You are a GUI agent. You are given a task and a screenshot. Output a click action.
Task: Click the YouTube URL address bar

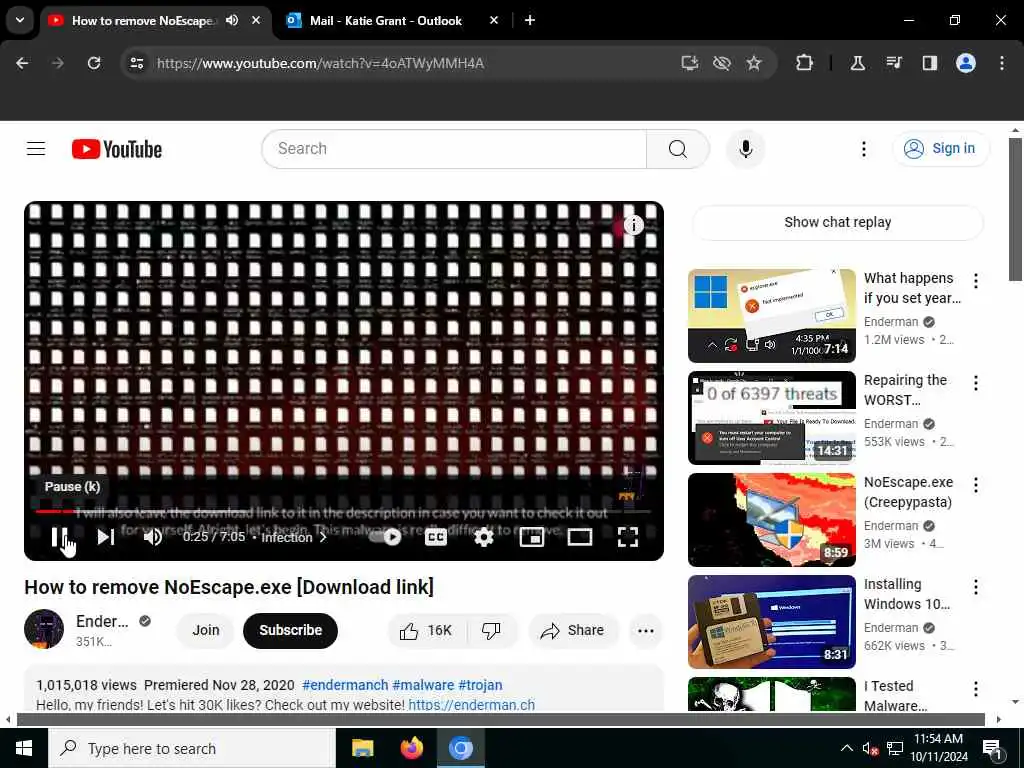click(320, 63)
